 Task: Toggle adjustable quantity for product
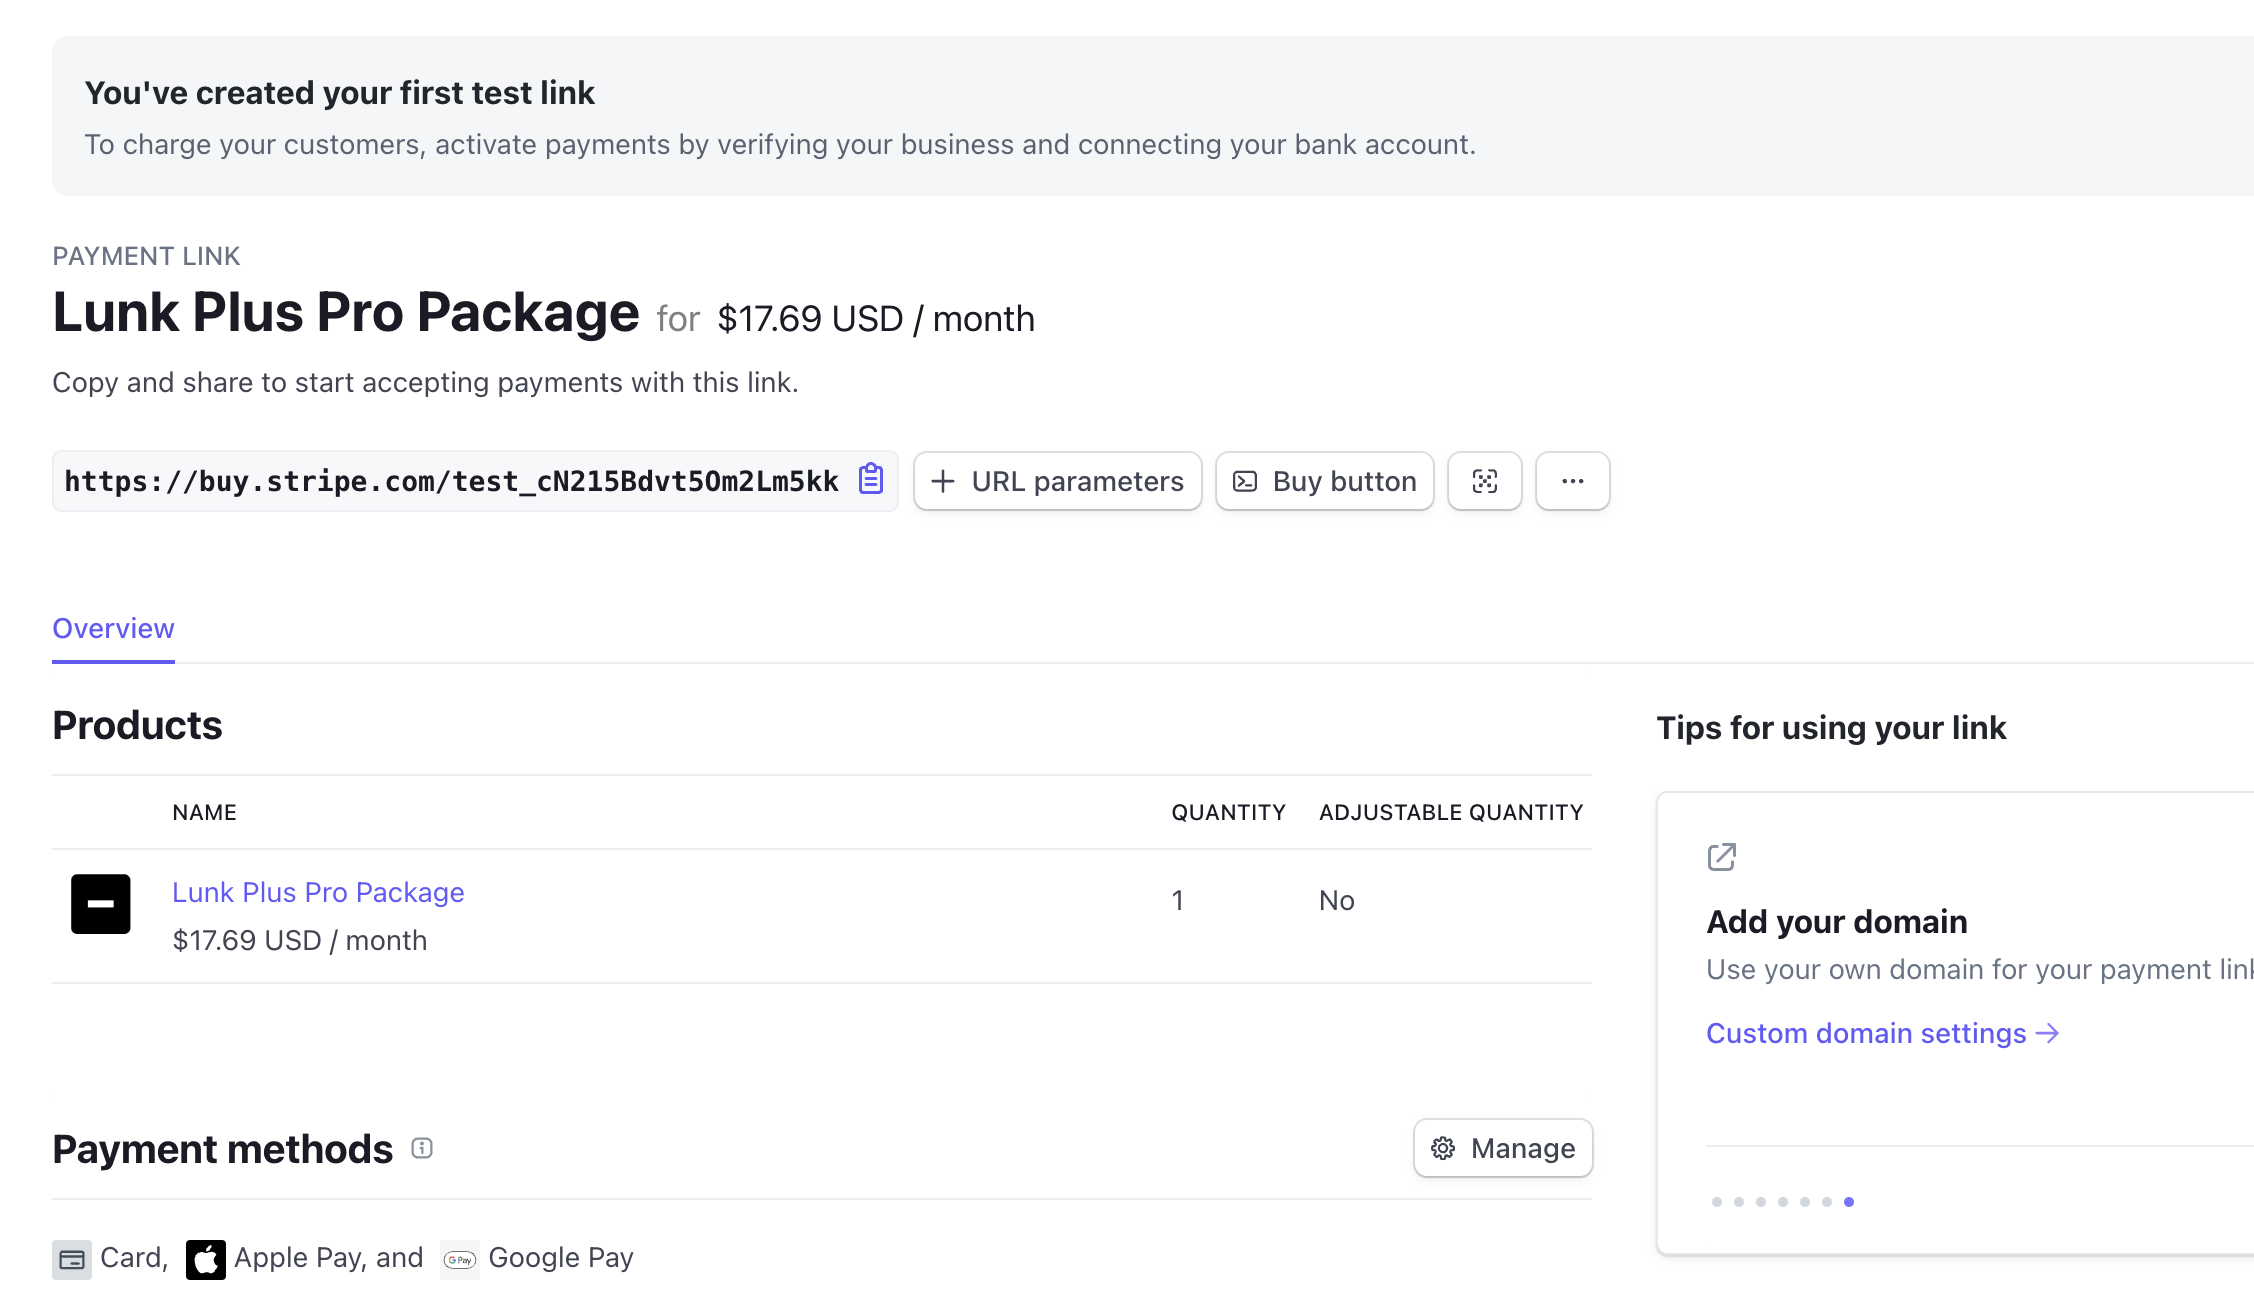click(x=1335, y=900)
